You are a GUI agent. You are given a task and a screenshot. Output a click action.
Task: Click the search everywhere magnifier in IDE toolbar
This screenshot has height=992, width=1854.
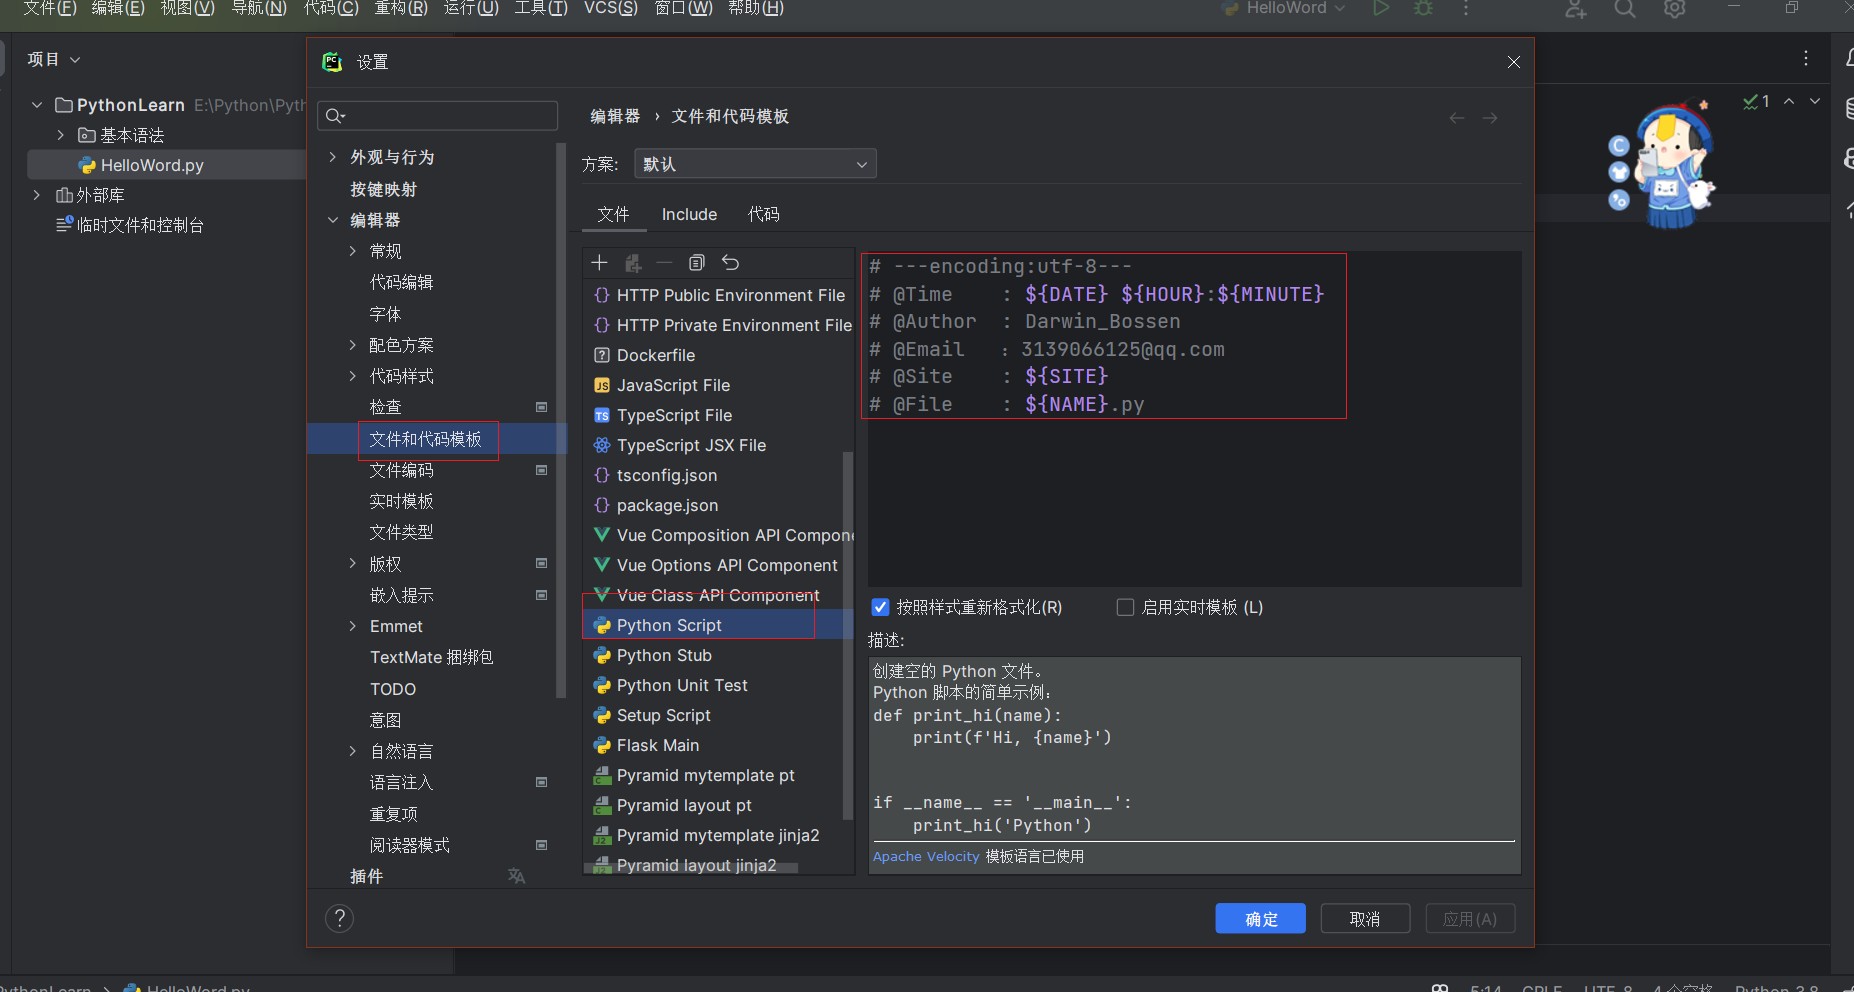(x=1625, y=9)
